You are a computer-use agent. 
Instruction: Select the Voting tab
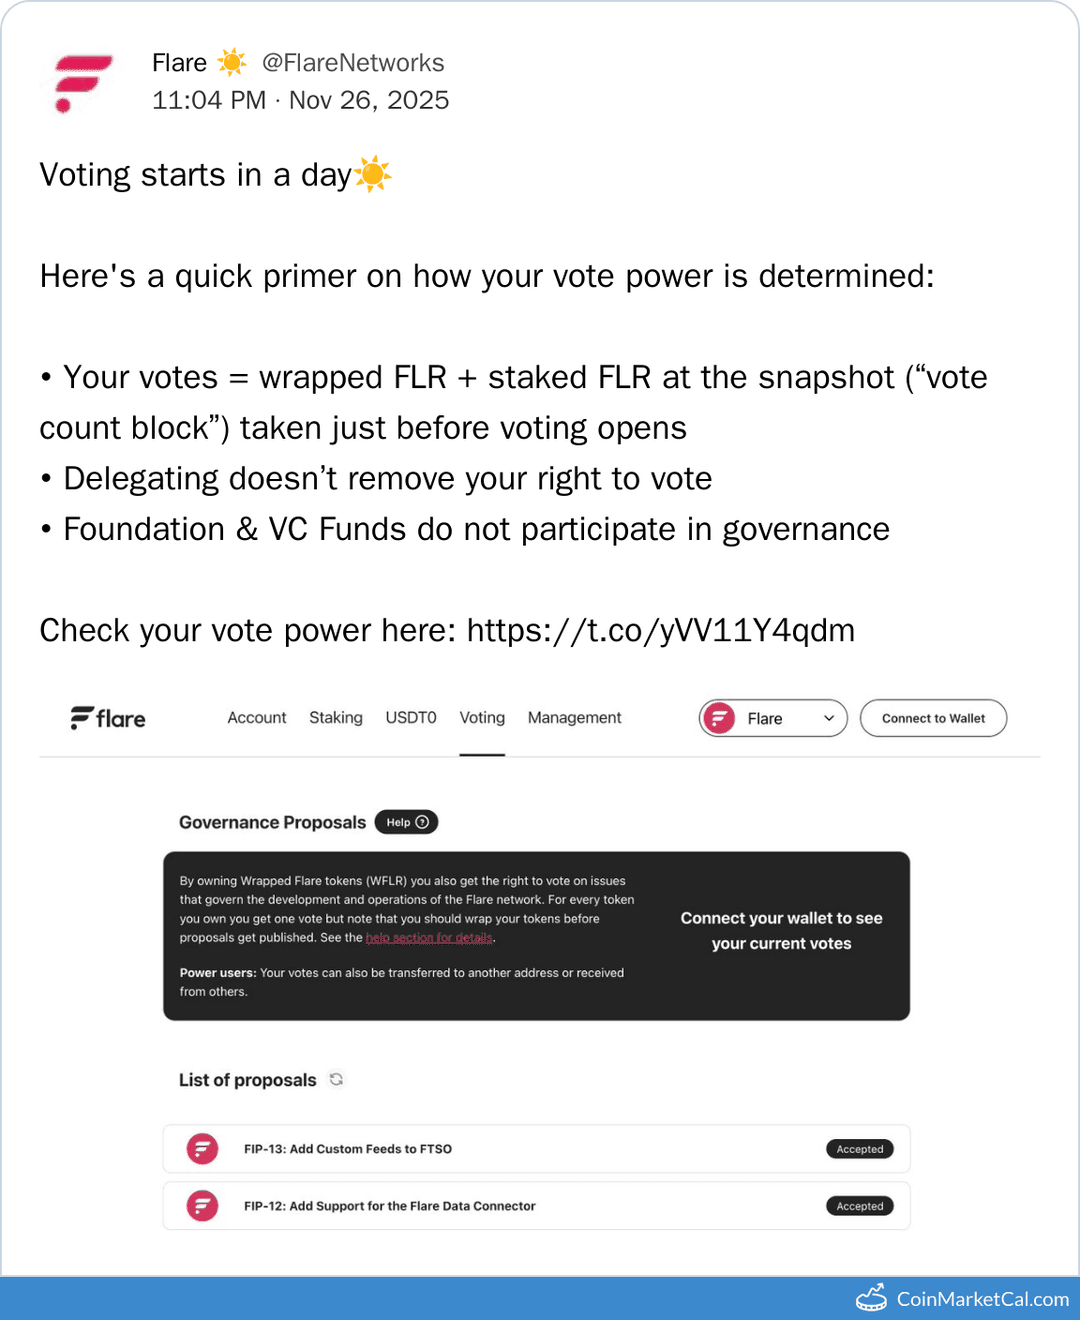[482, 718]
